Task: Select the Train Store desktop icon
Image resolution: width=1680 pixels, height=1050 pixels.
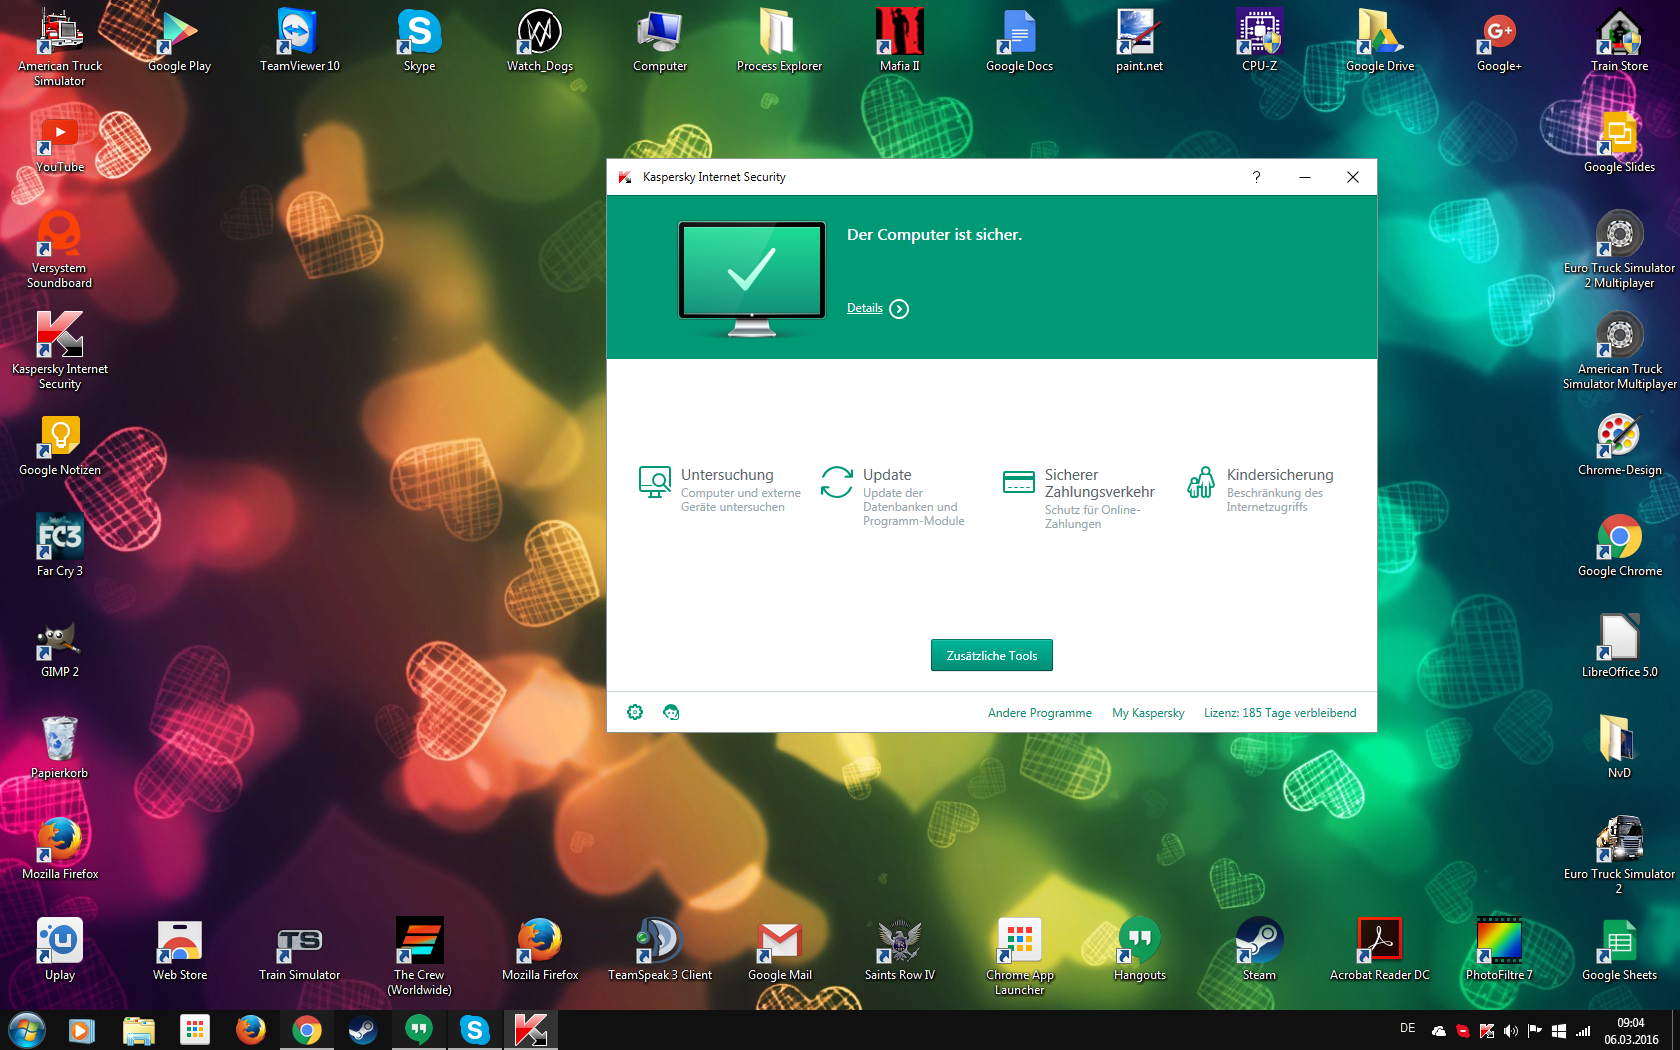Action: [1620, 40]
